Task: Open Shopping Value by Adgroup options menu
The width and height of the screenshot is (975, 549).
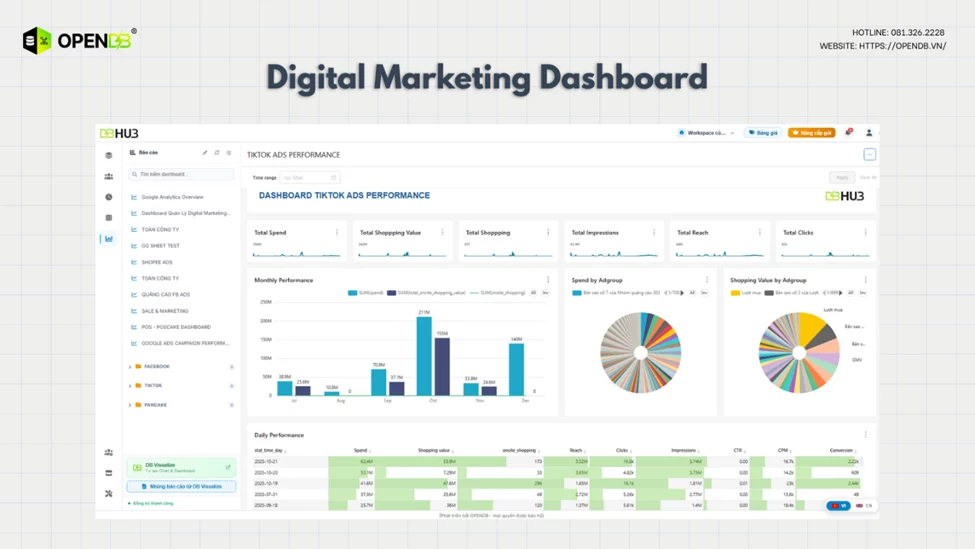Action: coord(866,280)
